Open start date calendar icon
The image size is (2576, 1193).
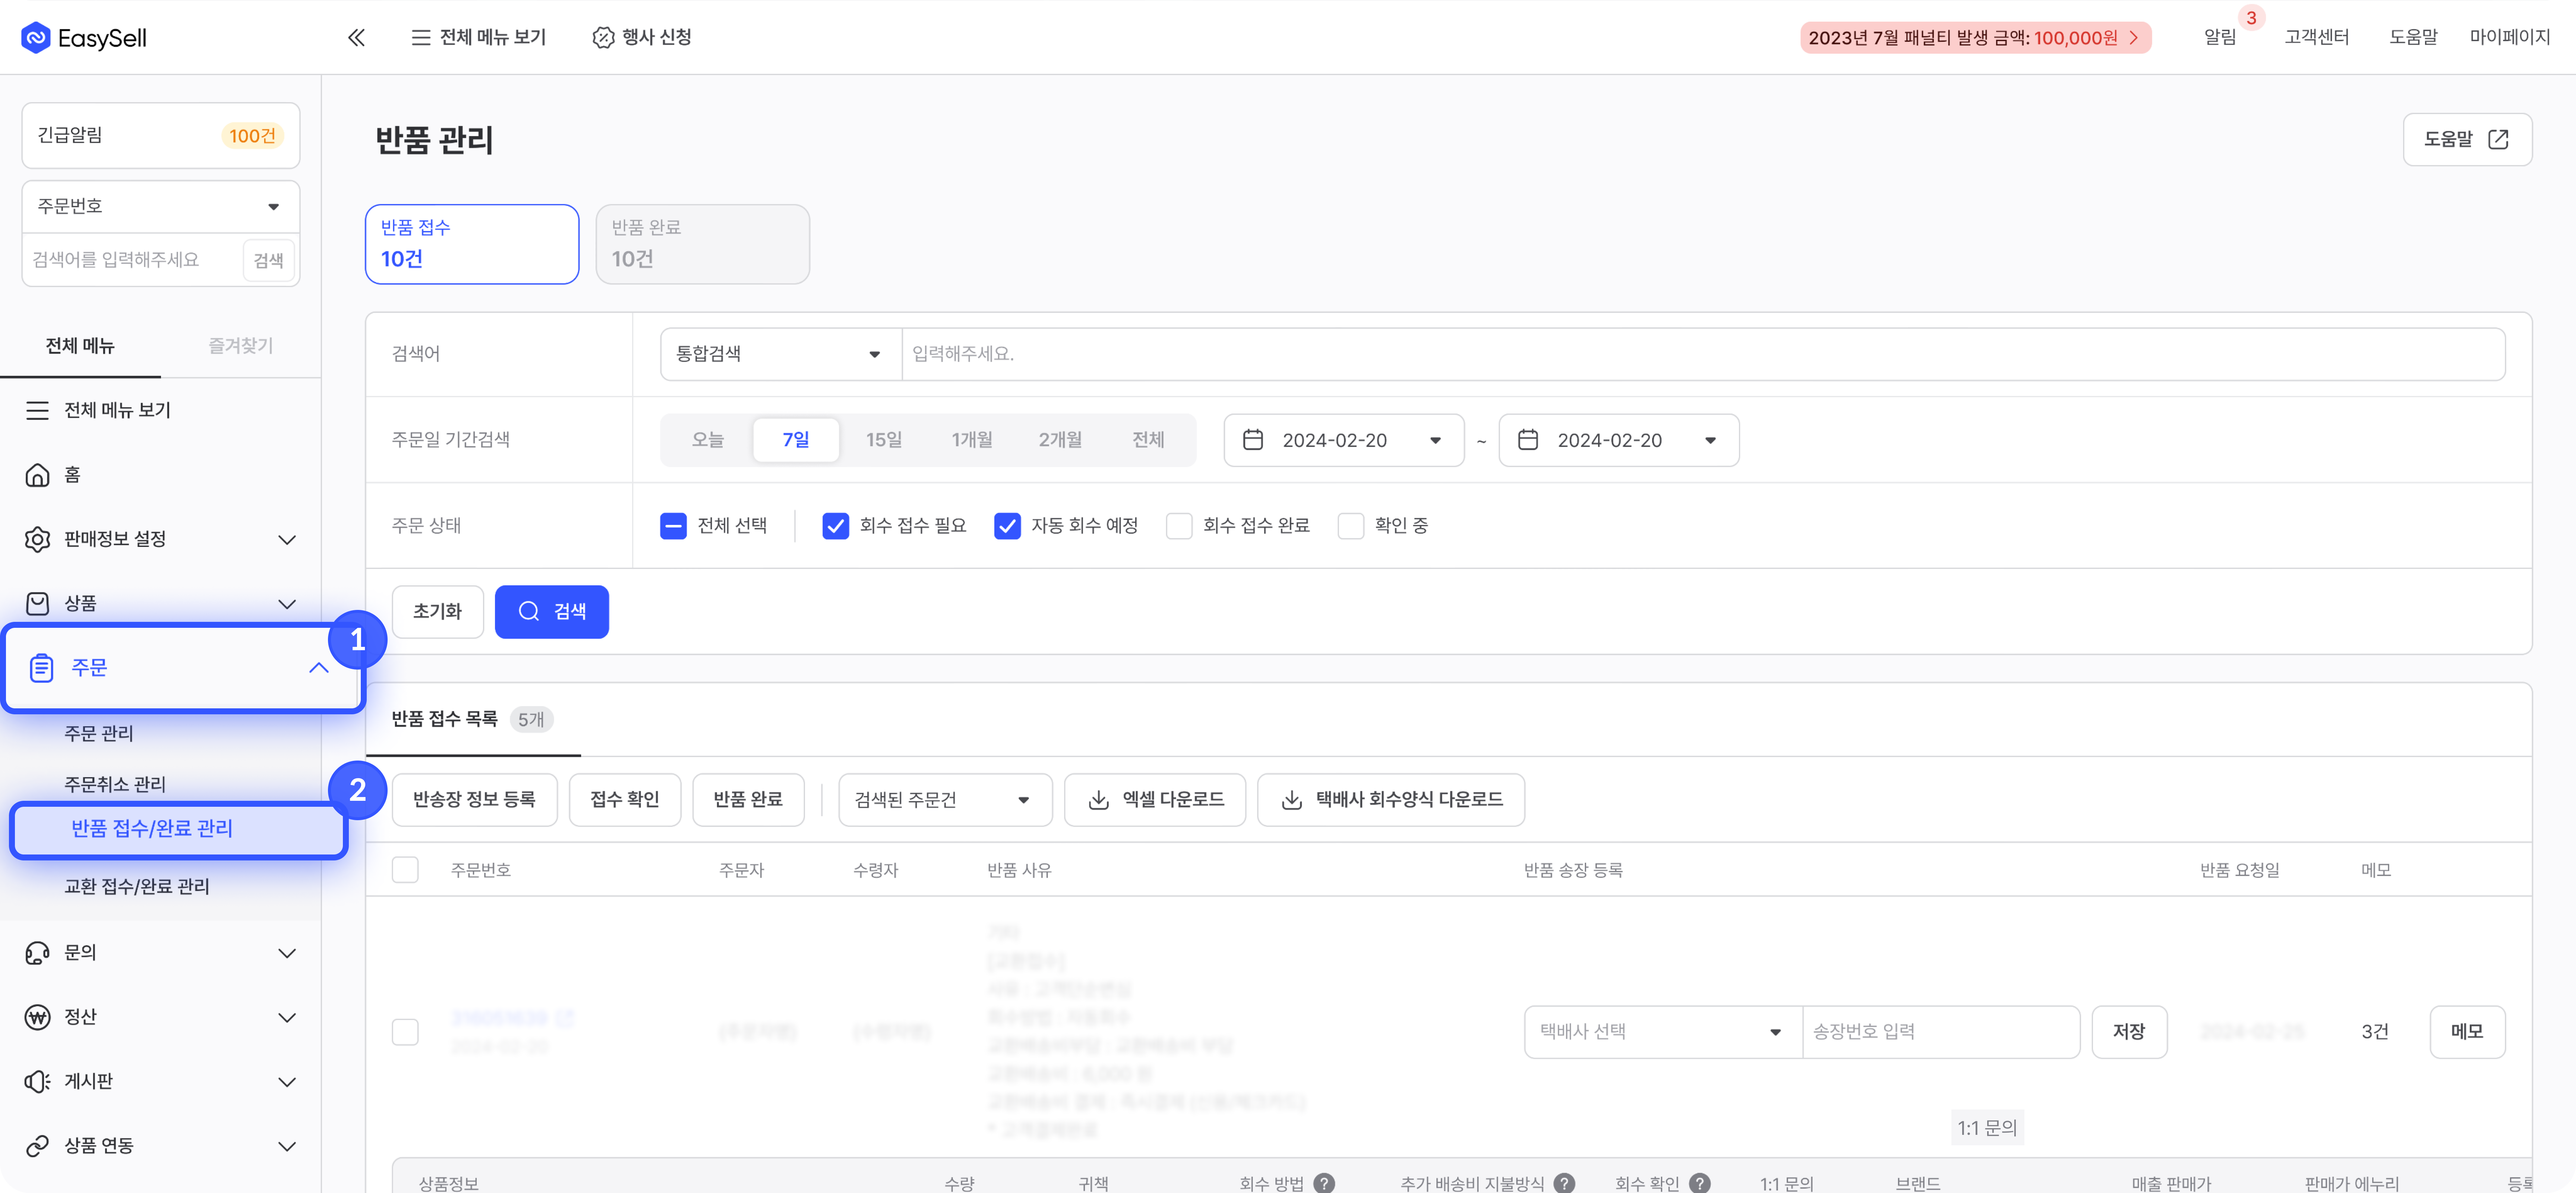tap(1253, 440)
